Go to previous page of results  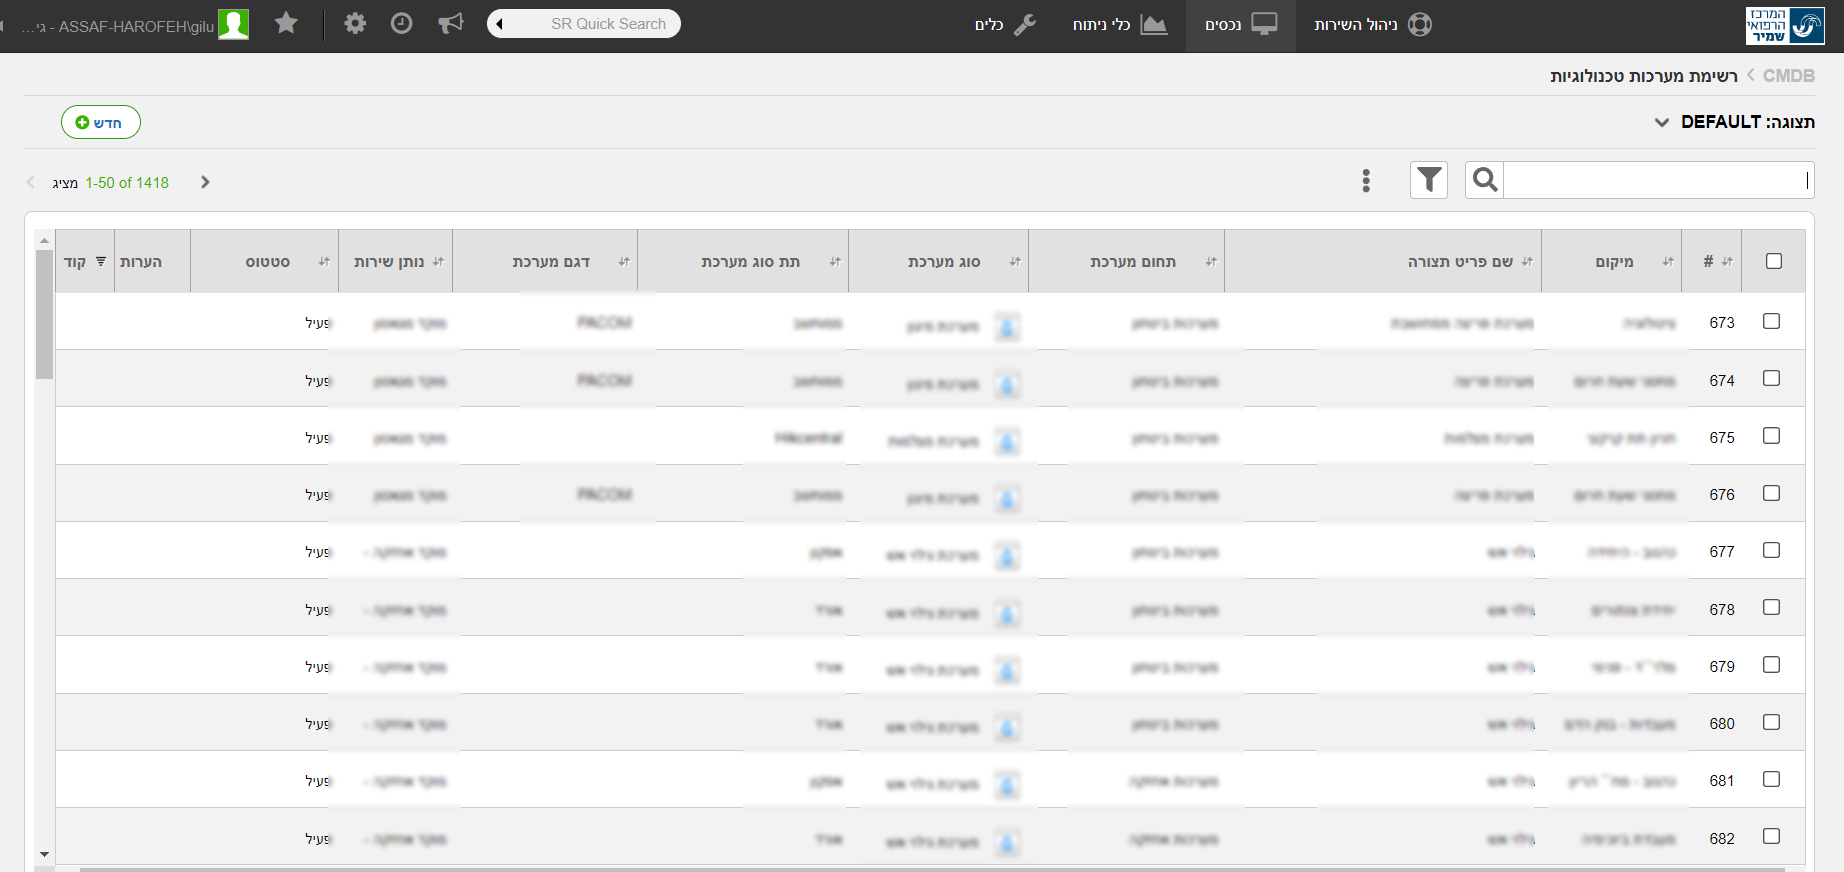pyautogui.click(x=30, y=182)
